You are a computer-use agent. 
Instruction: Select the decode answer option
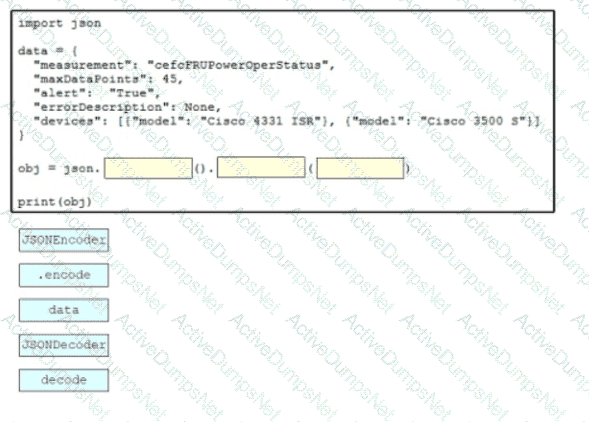[64, 380]
